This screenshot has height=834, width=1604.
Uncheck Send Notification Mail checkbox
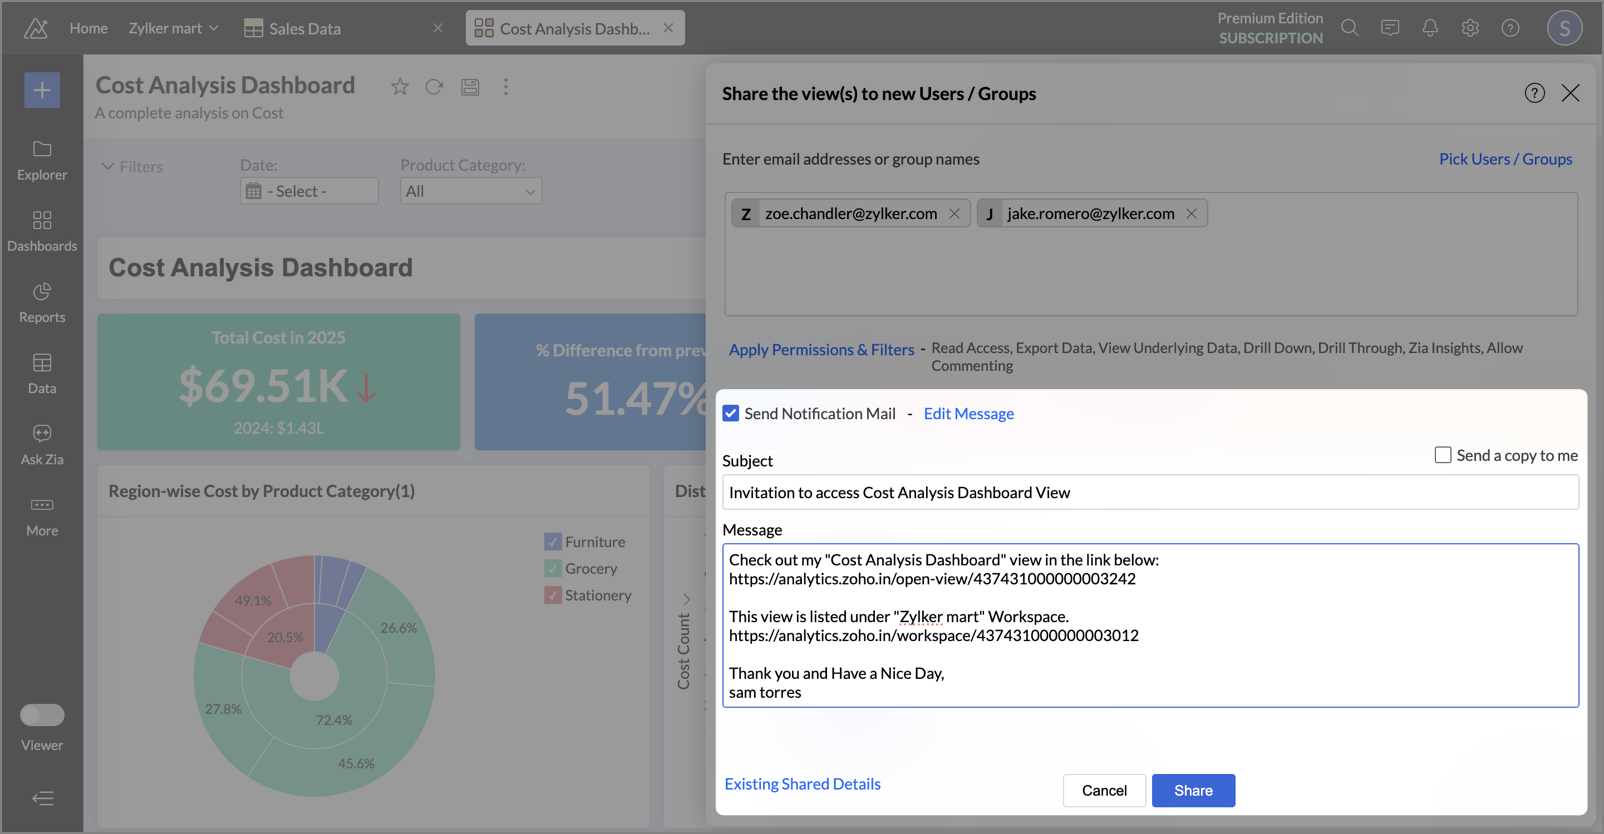pos(731,414)
